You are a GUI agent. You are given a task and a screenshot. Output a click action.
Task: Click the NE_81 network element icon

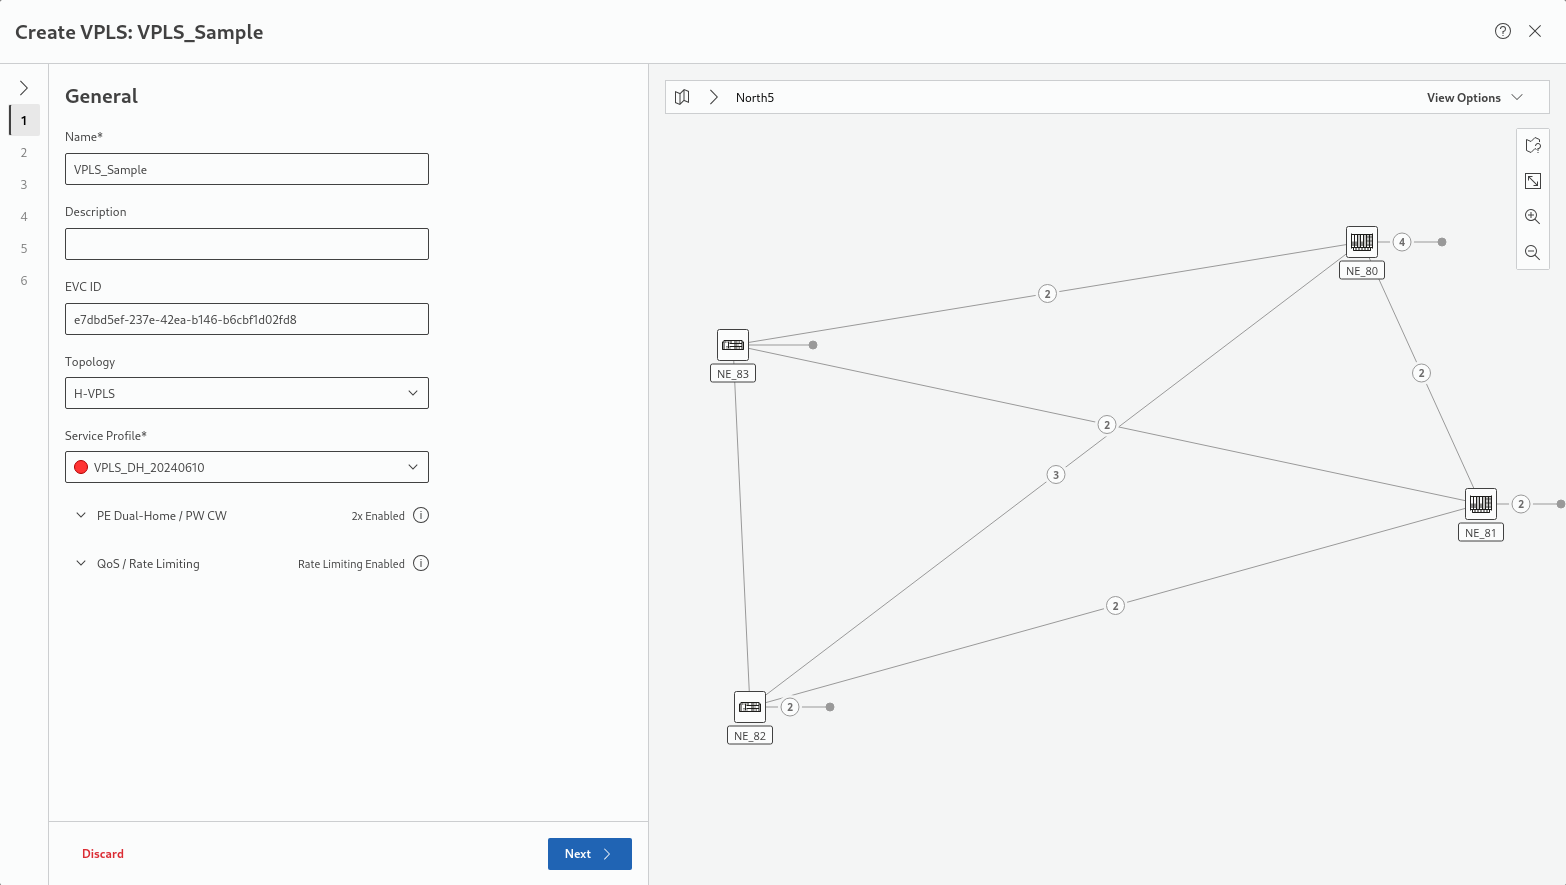(1480, 504)
